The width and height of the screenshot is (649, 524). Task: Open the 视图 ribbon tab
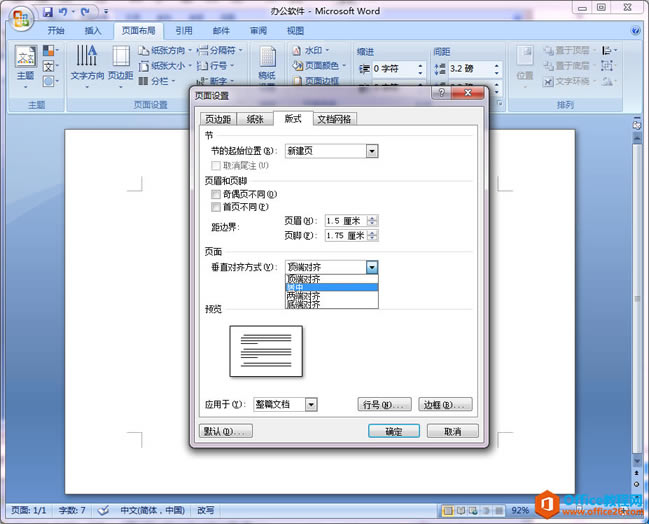coord(295,31)
